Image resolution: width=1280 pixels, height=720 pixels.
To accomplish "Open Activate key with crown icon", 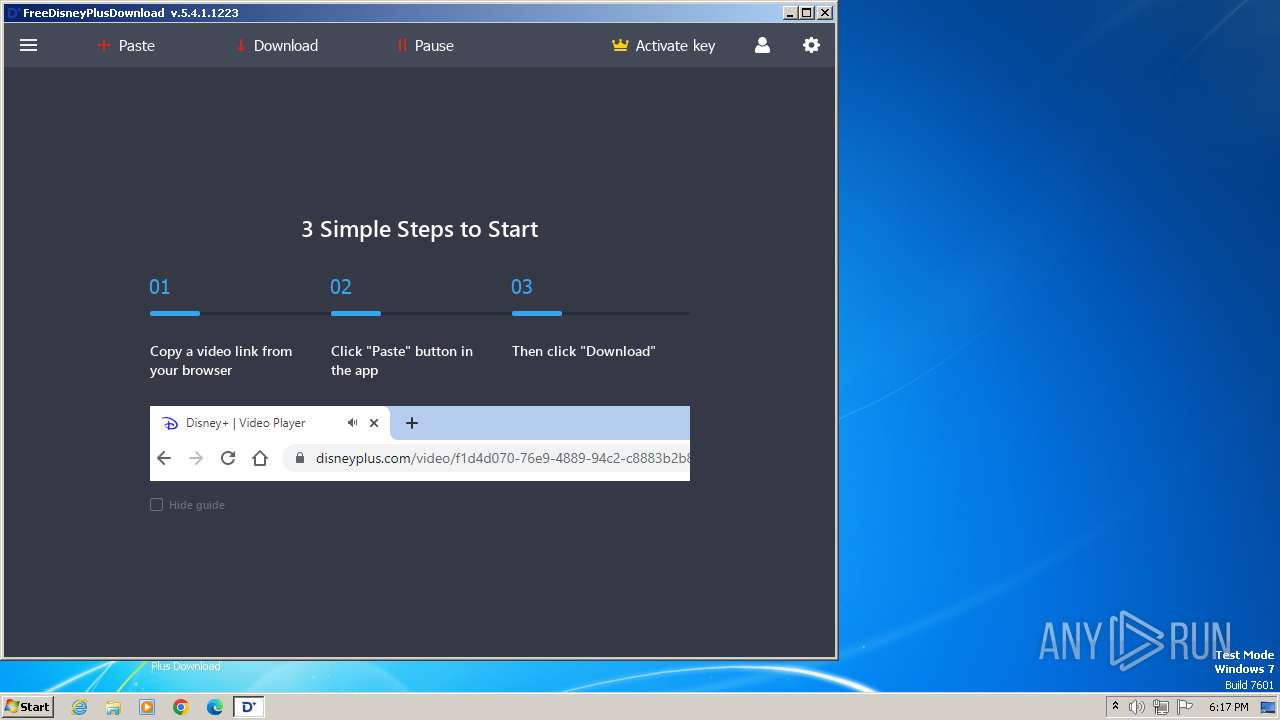I will click(664, 45).
